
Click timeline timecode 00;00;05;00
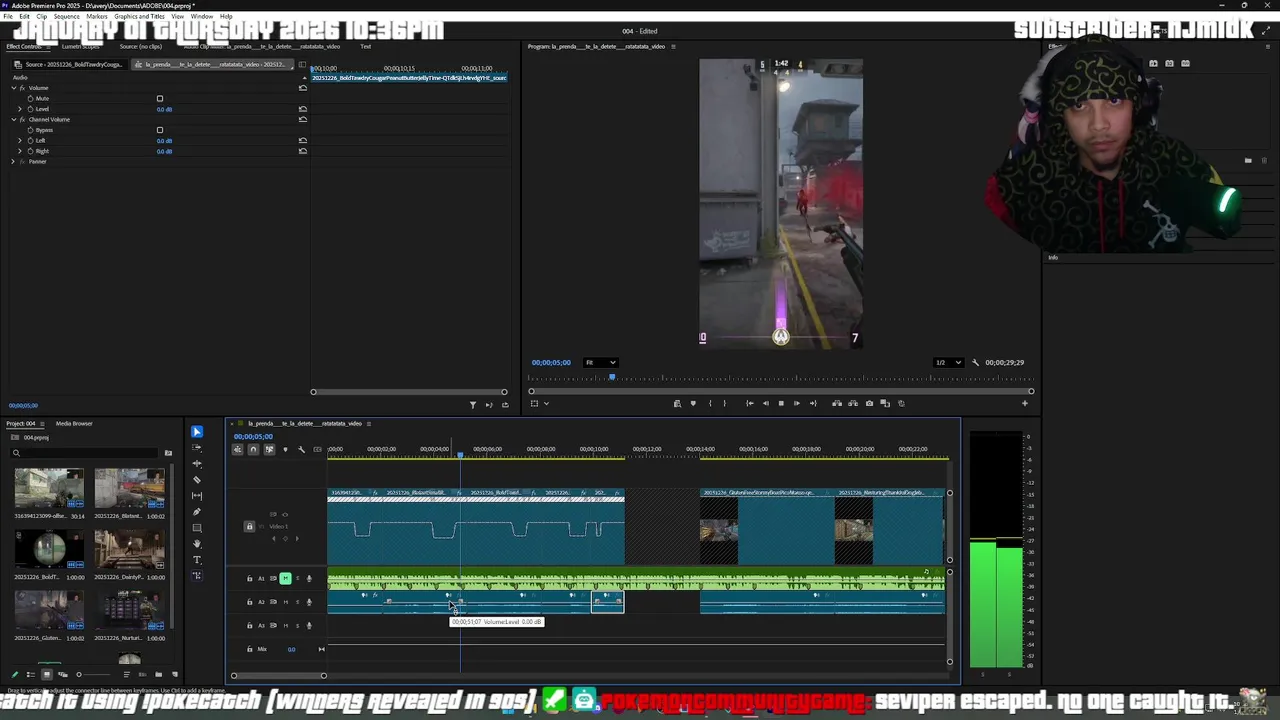[x=253, y=437]
